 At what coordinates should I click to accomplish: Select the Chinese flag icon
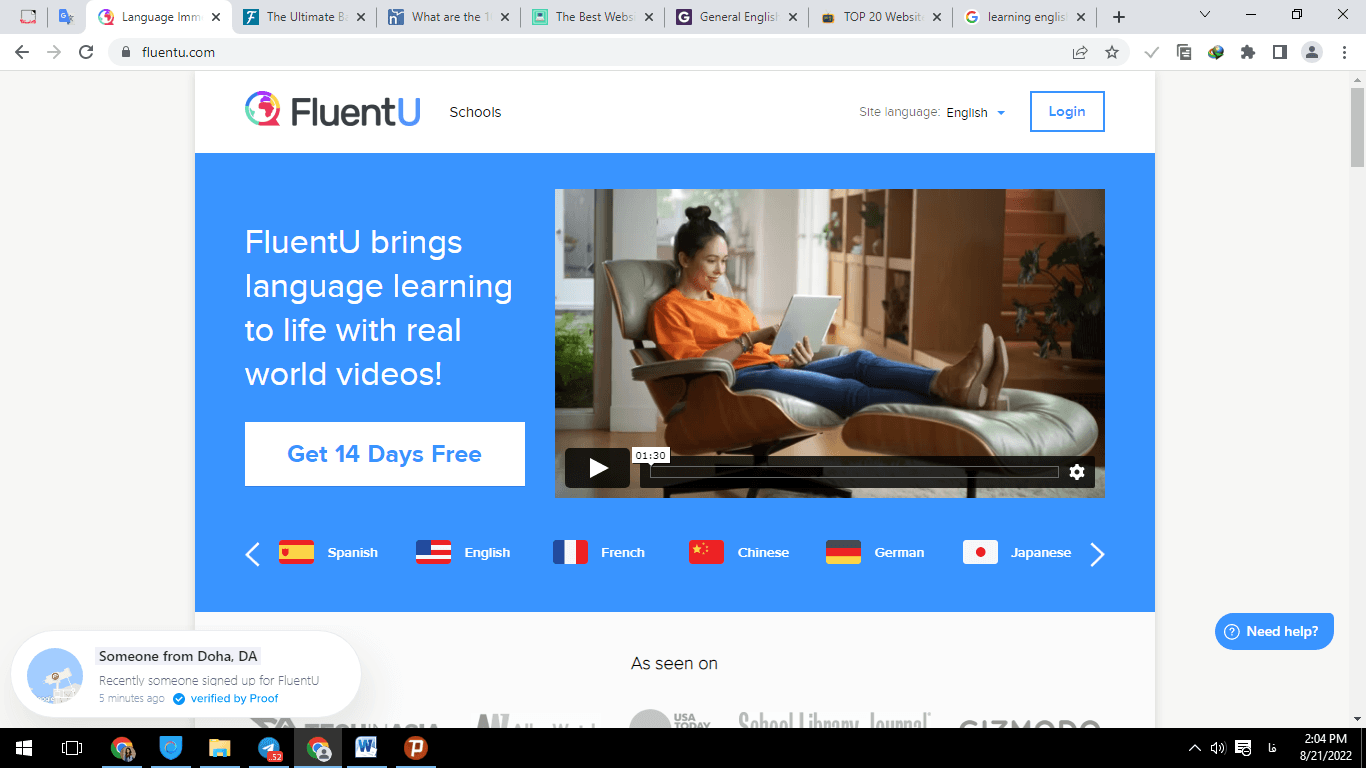pyautogui.click(x=706, y=552)
